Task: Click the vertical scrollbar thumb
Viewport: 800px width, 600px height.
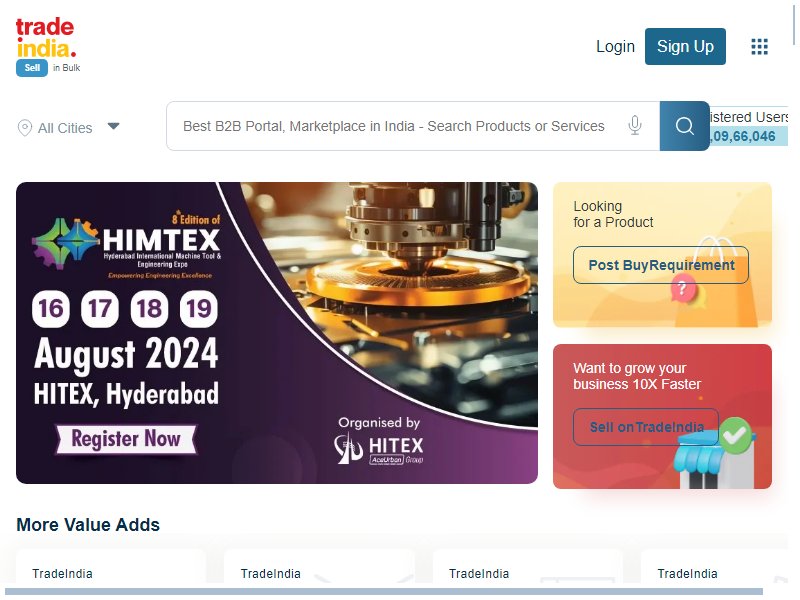Action: [x=794, y=23]
